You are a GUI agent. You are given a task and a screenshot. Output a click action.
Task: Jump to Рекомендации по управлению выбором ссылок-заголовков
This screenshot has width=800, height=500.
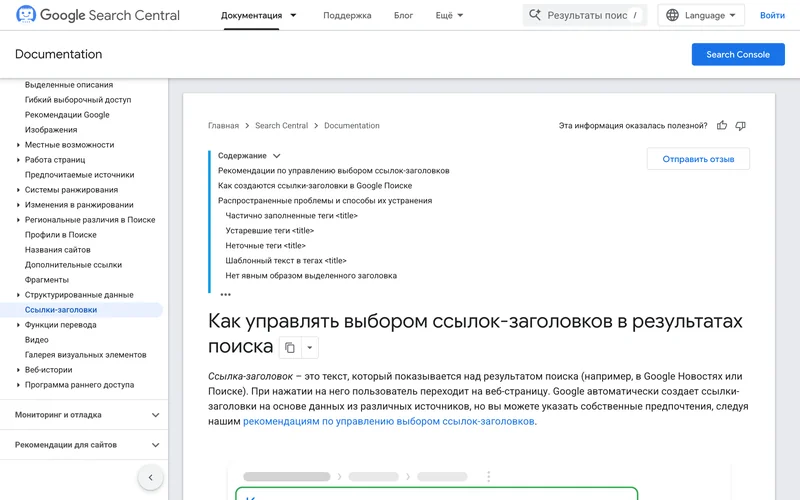pyautogui.click(x=334, y=170)
